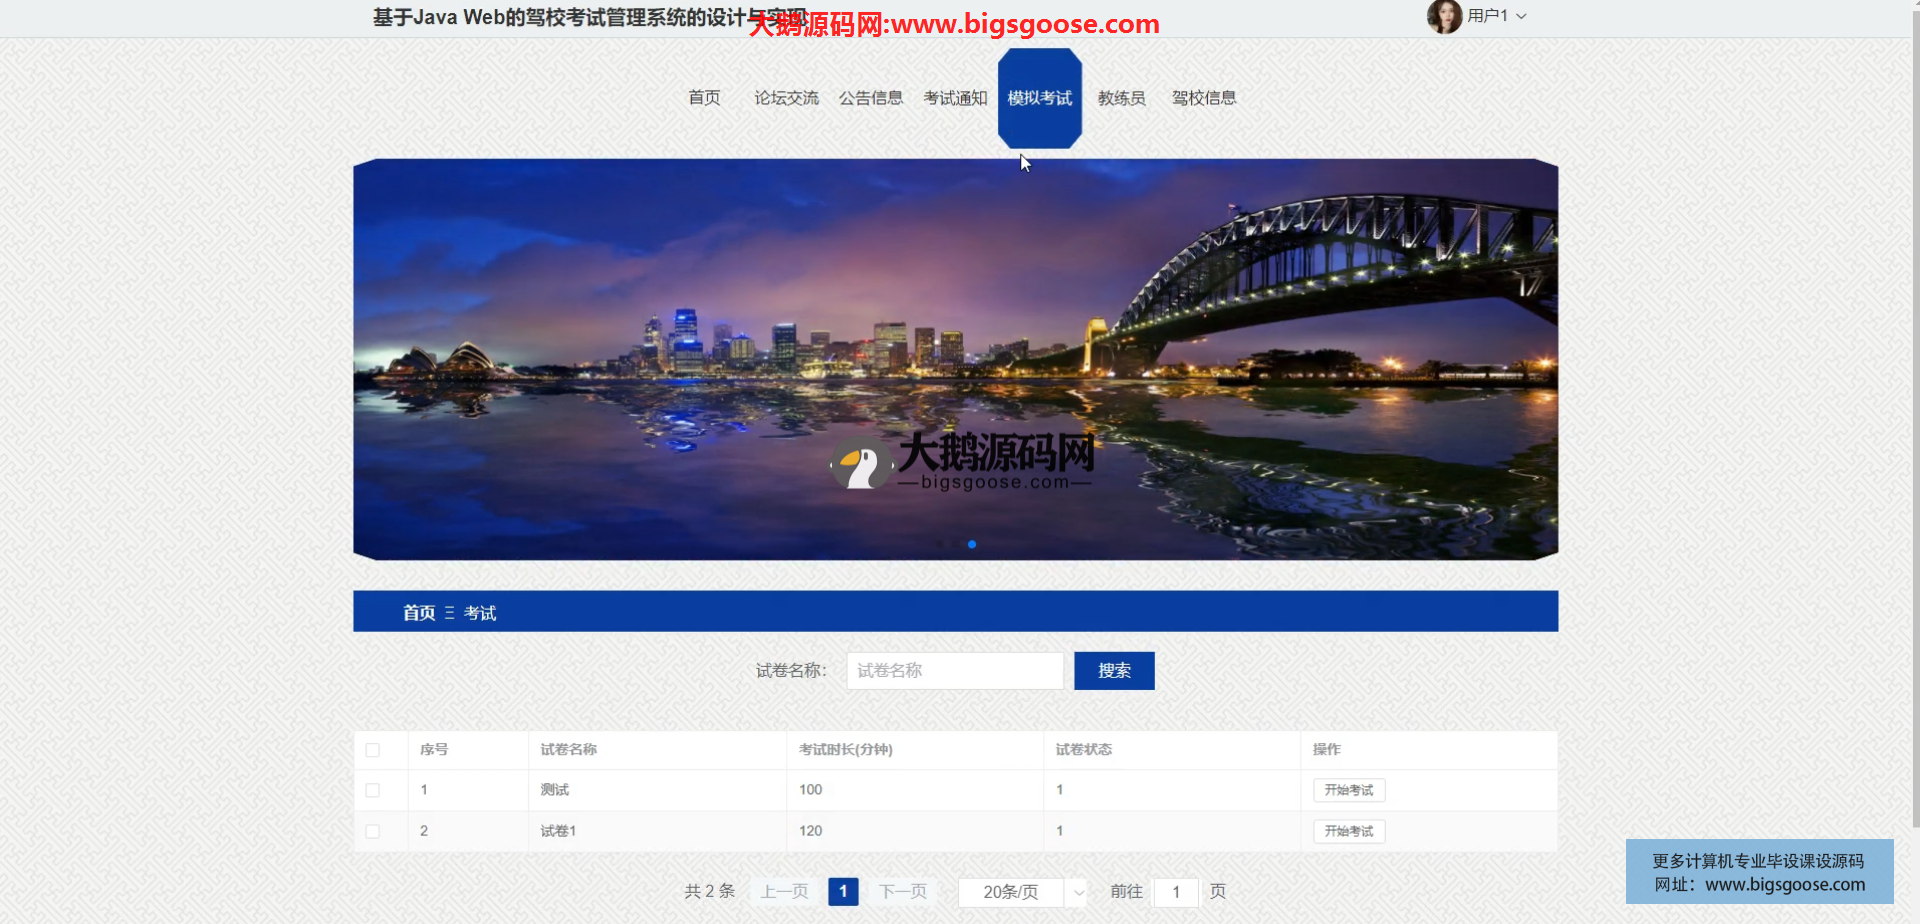The image size is (1920, 924).
Task: Focus the 试卷名称 search input field
Action: tap(954, 671)
